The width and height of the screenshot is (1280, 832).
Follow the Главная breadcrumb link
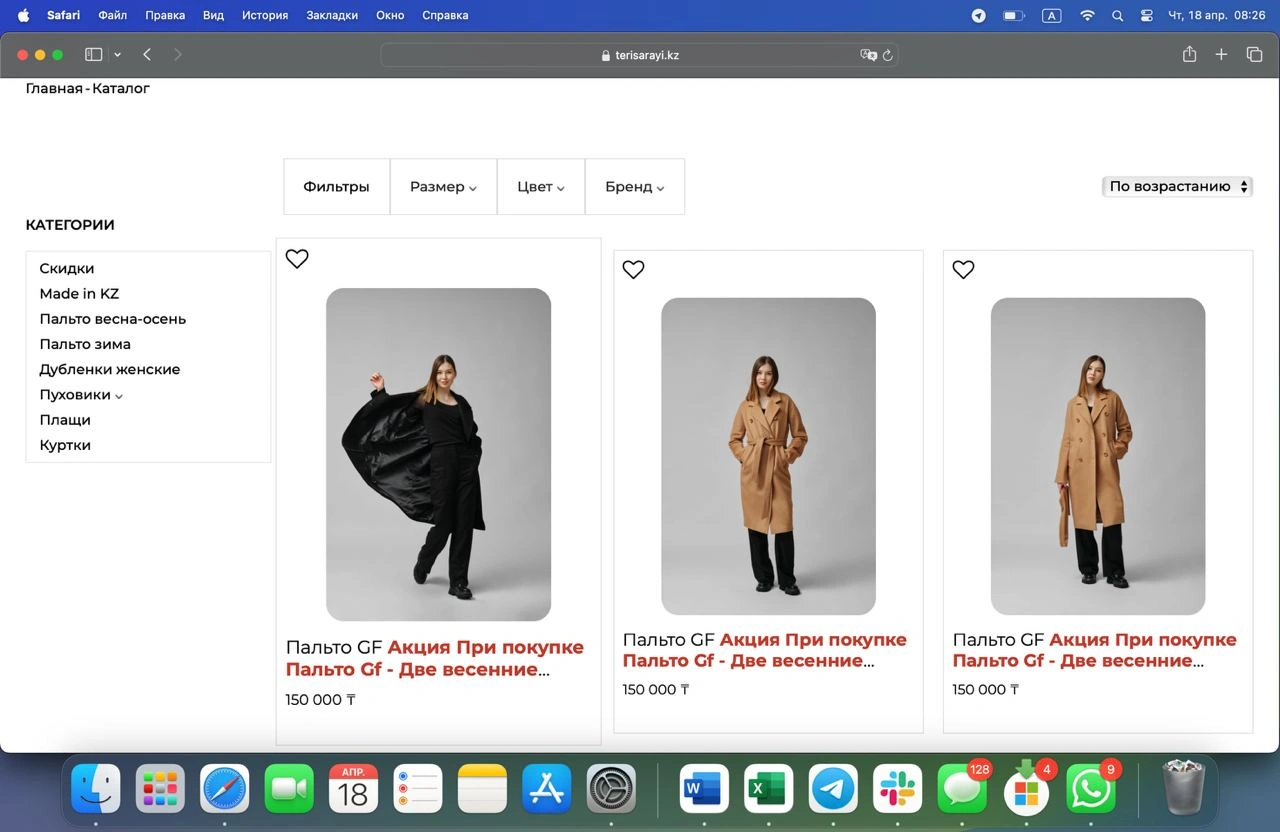pos(54,89)
